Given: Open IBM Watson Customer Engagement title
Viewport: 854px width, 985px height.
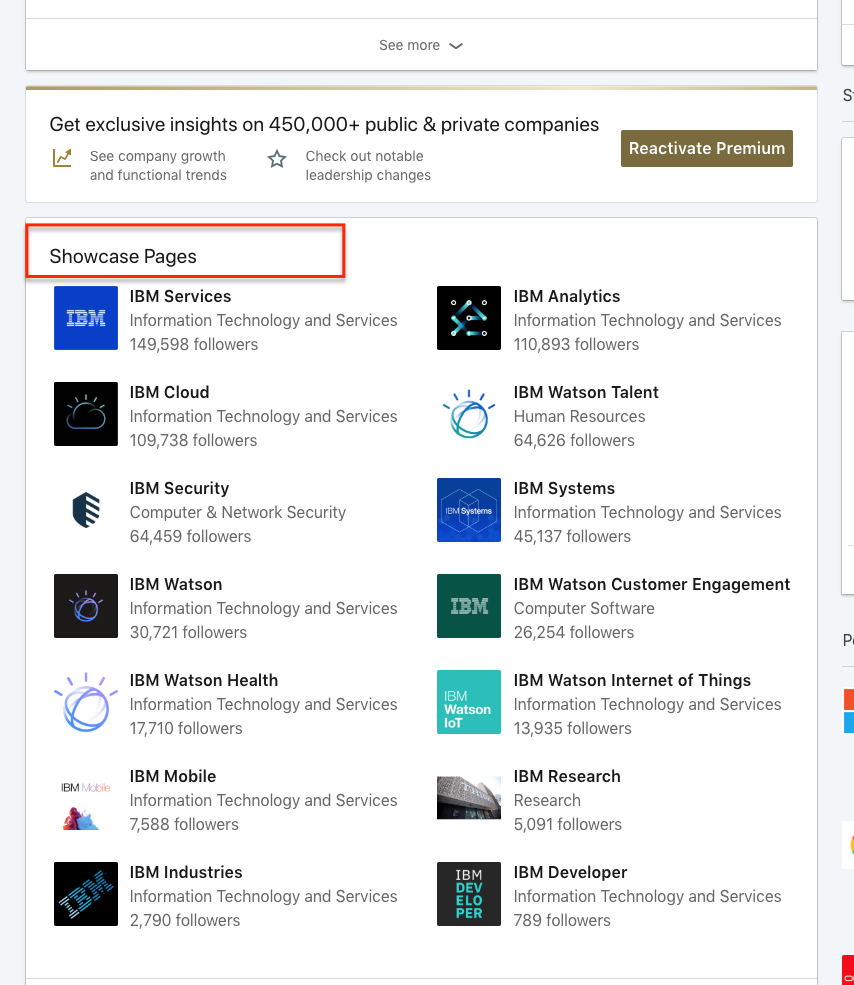Looking at the screenshot, I should point(652,585).
